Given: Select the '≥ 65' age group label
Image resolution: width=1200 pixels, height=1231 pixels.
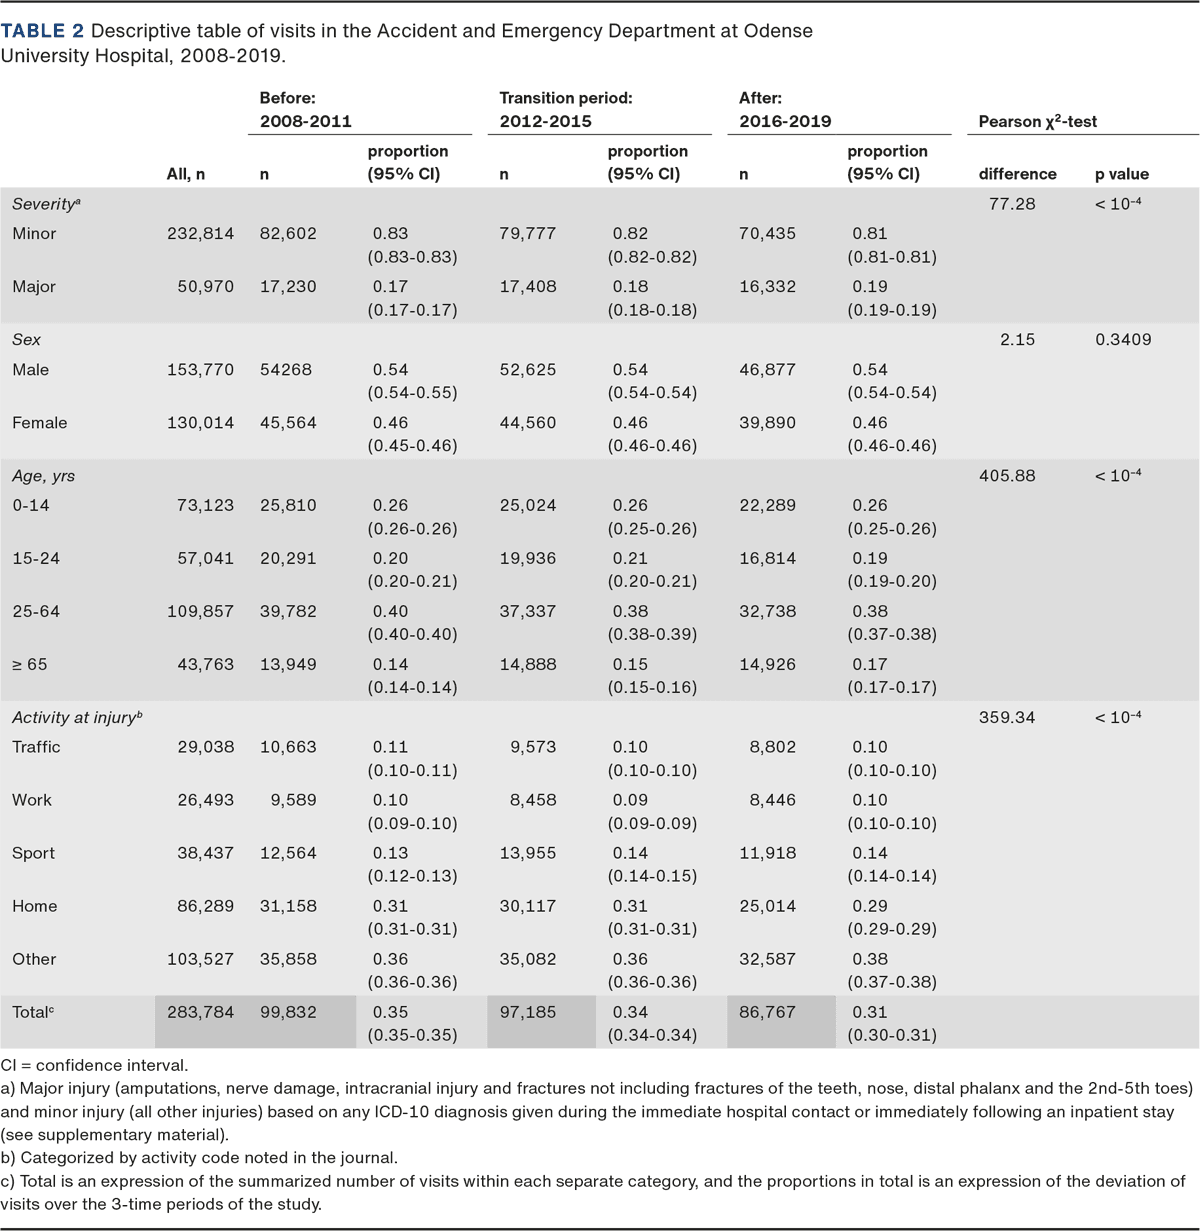Looking at the screenshot, I should tap(30, 665).
